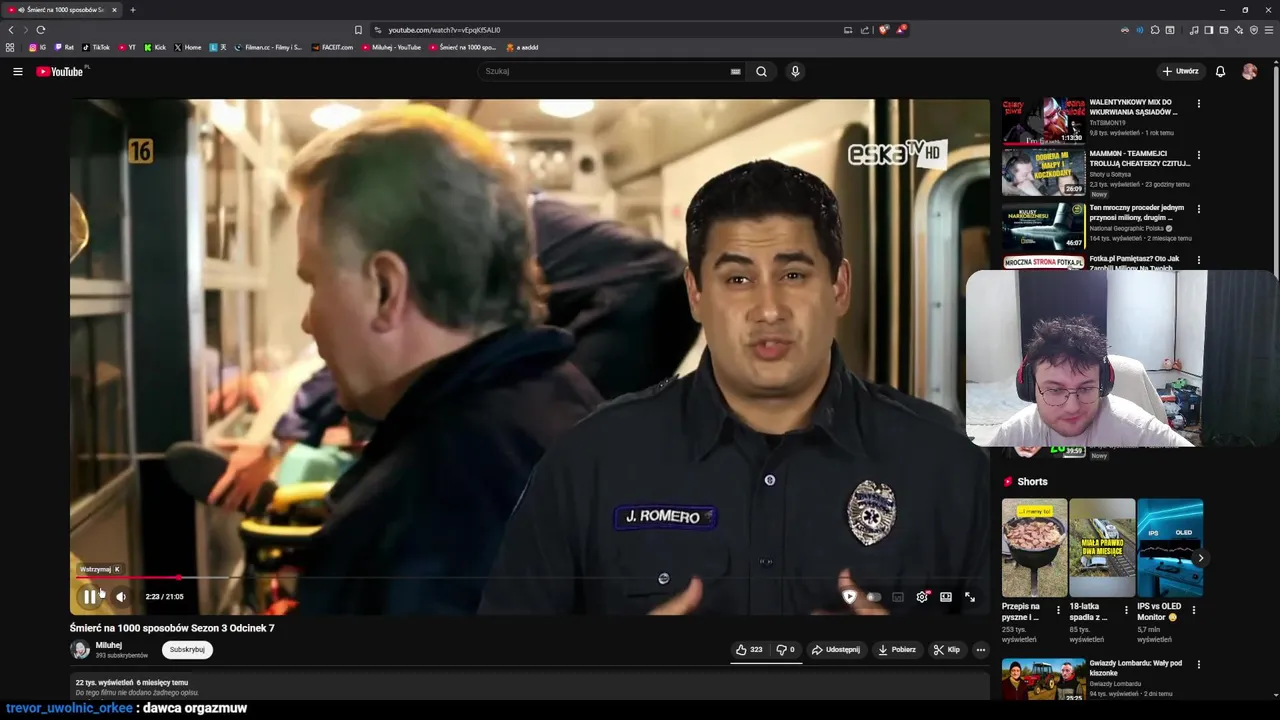The image size is (1280, 720).
Task: Bookmark the page with bookmark icon
Action: 358,30
